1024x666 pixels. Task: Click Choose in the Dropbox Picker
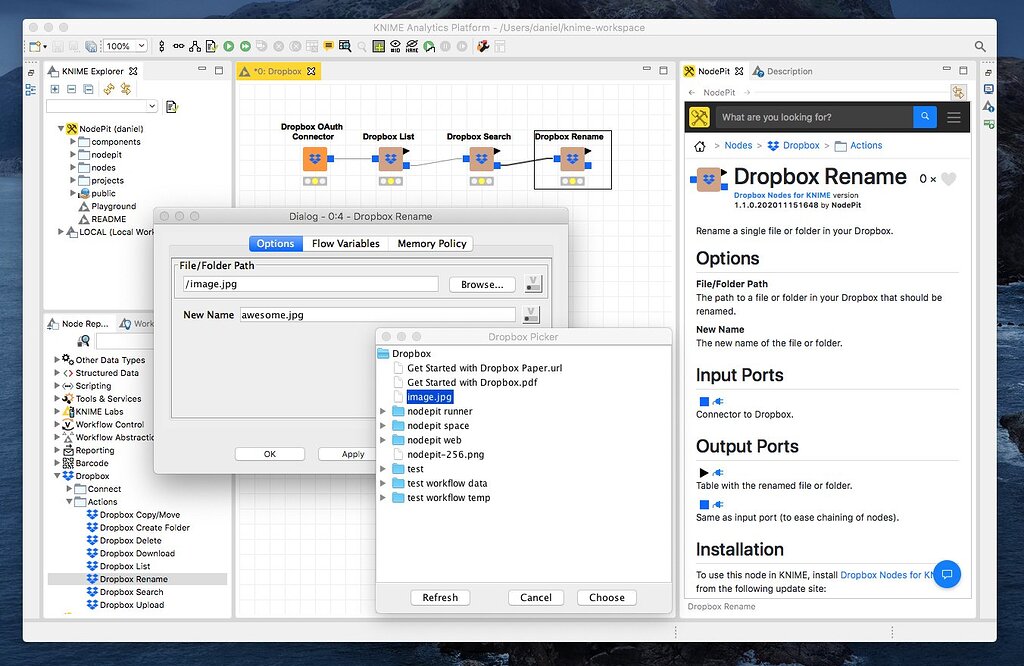click(607, 597)
